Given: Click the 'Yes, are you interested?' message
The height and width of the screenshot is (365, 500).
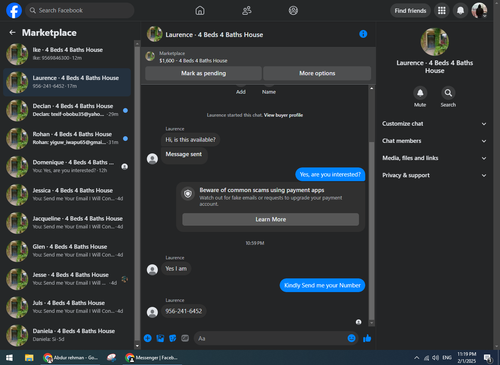Looking at the screenshot, I should tap(330, 174).
